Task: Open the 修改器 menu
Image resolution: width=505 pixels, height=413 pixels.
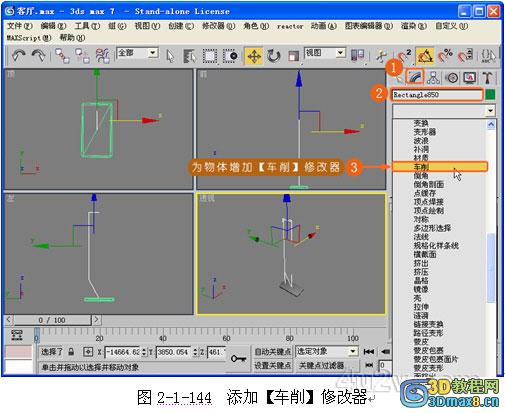Action: coord(218,26)
